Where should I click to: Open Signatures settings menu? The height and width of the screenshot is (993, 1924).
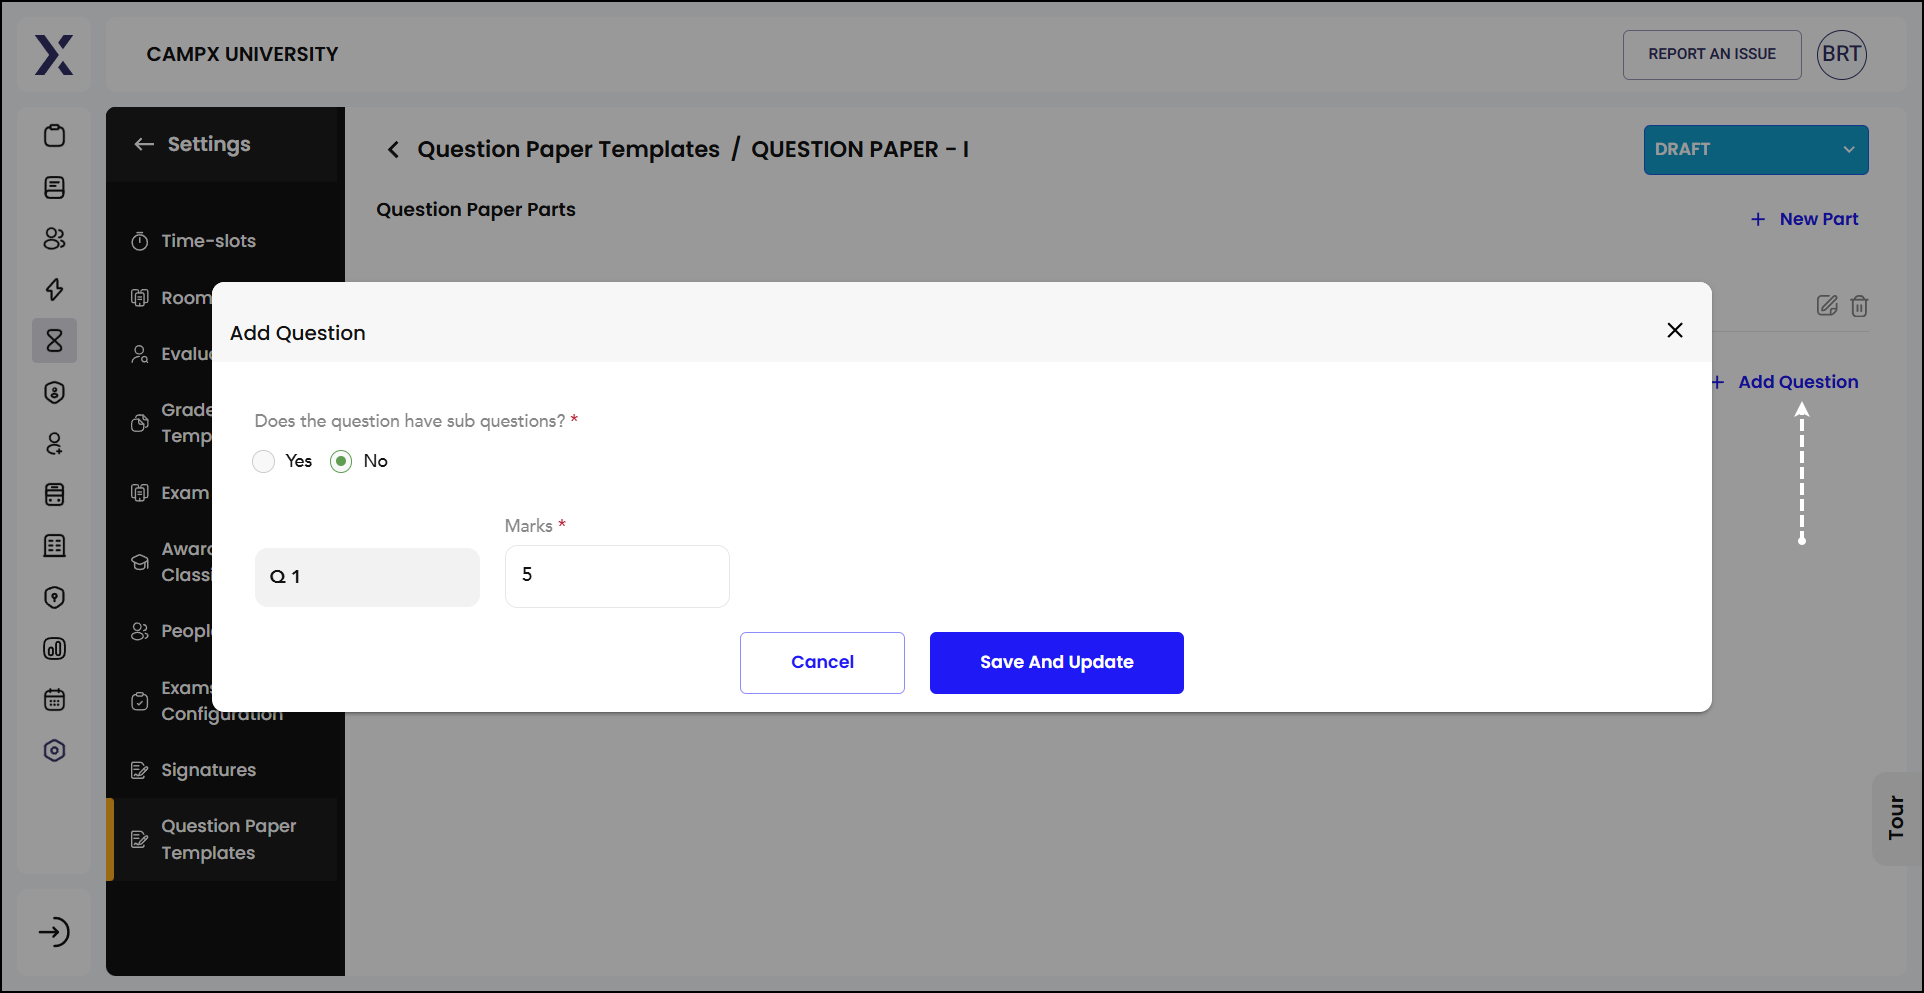208,770
